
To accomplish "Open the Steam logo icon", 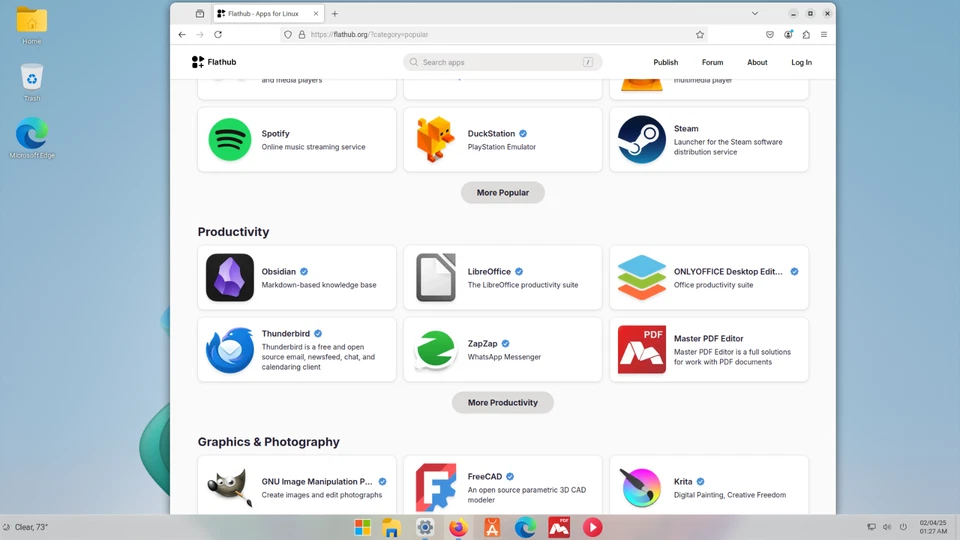I will click(642, 140).
